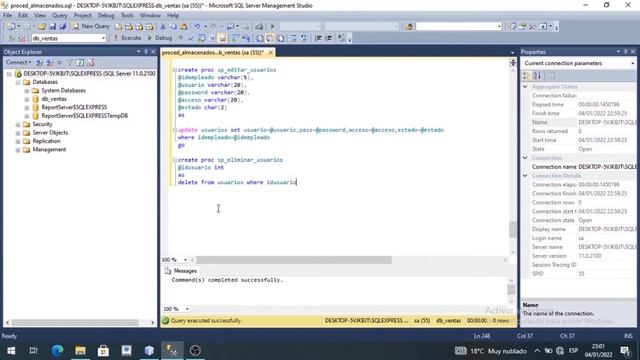The height and width of the screenshot is (360, 640).
Task: Expand the Security folder node
Action: tap(18, 124)
